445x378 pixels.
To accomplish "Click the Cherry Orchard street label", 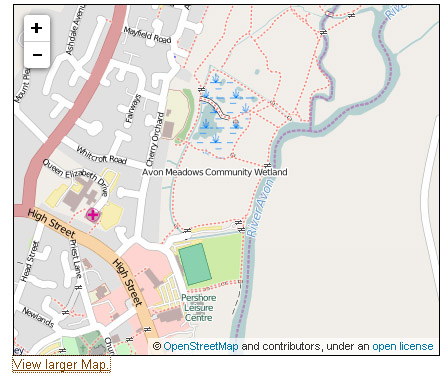I will pos(155,139).
